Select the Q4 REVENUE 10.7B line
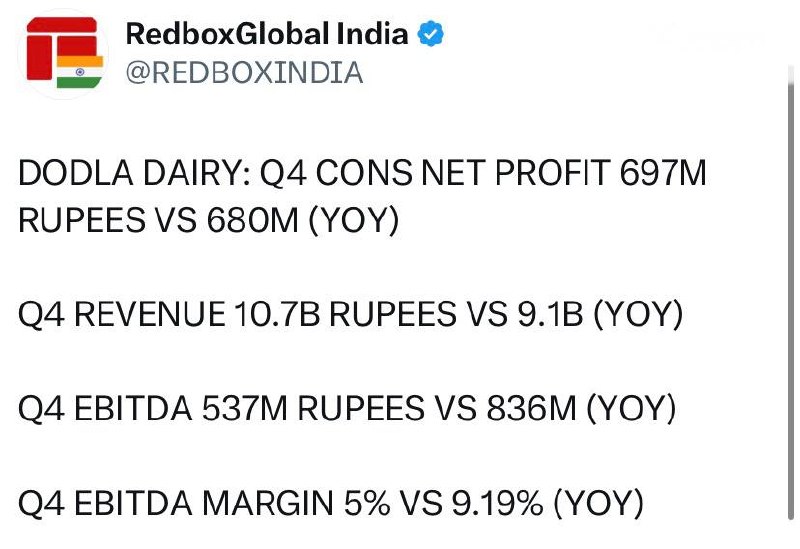Viewport: 800px width, 549px height. tap(350, 313)
